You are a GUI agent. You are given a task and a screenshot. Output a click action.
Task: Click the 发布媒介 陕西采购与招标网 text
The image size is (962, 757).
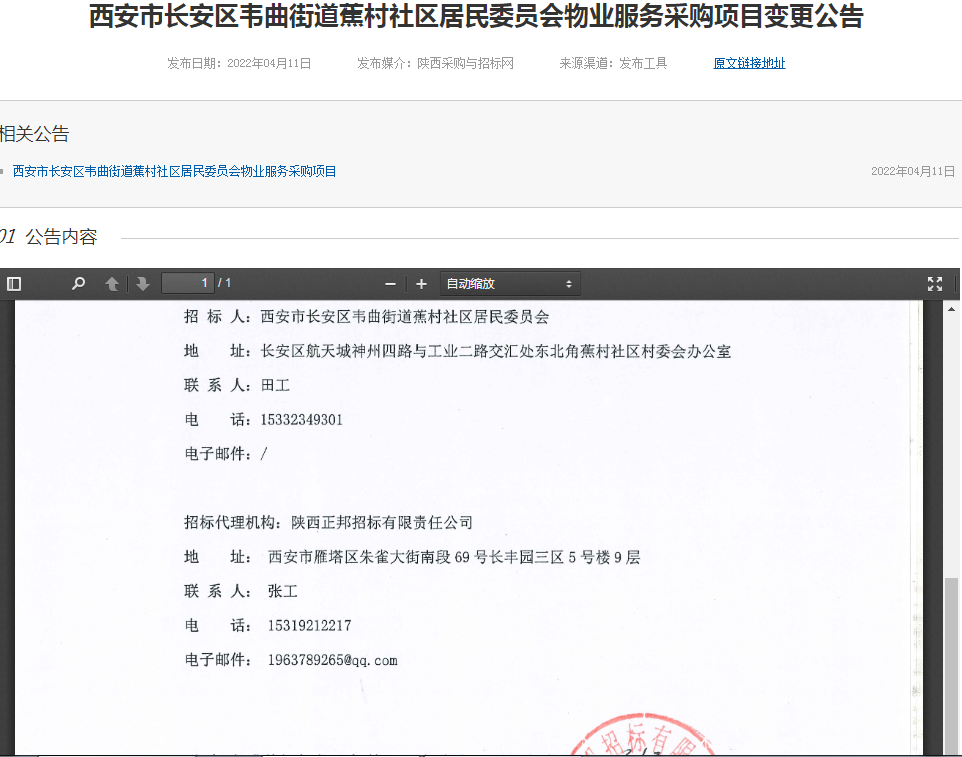click(435, 63)
